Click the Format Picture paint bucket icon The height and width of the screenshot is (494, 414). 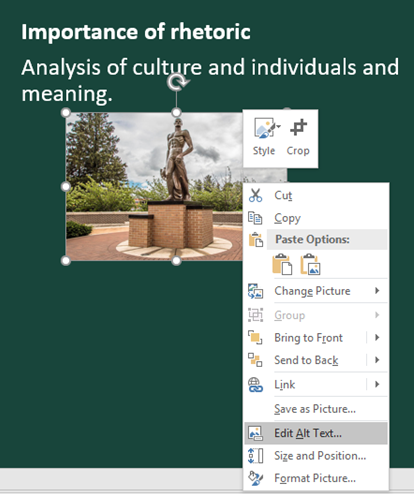[255, 478]
